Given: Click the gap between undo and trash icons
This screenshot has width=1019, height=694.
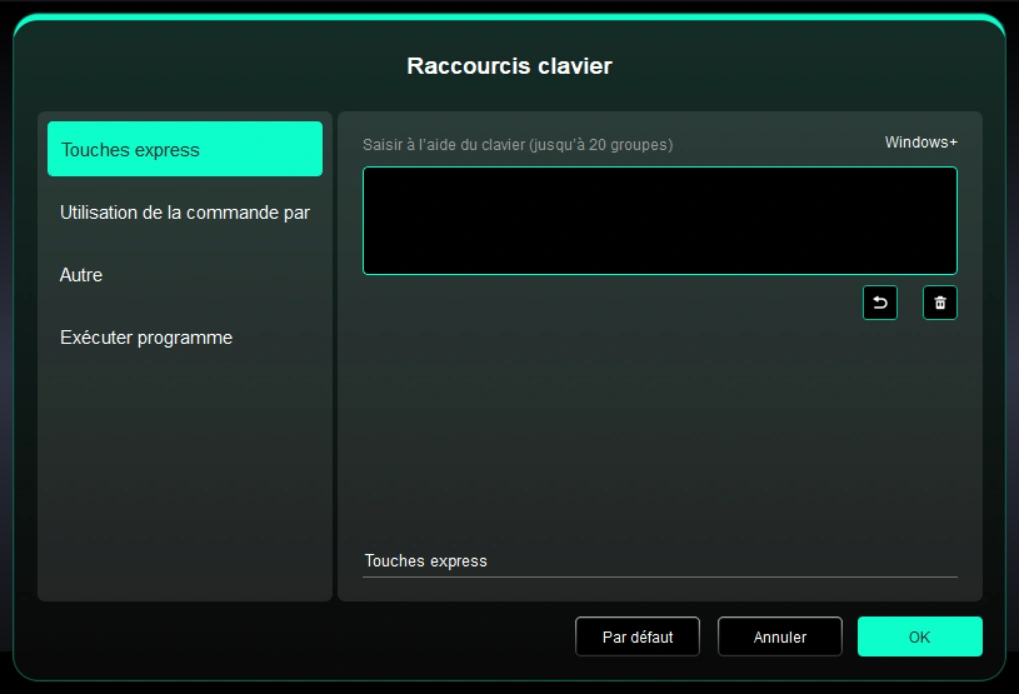Looking at the screenshot, I should (910, 303).
